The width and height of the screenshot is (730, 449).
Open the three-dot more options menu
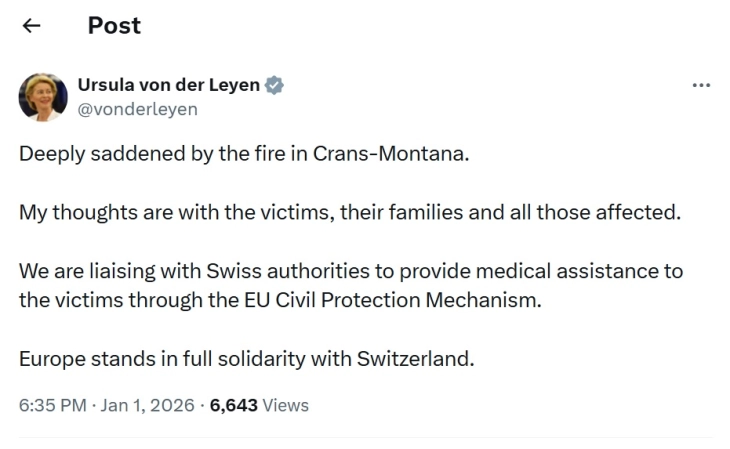(x=701, y=86)
